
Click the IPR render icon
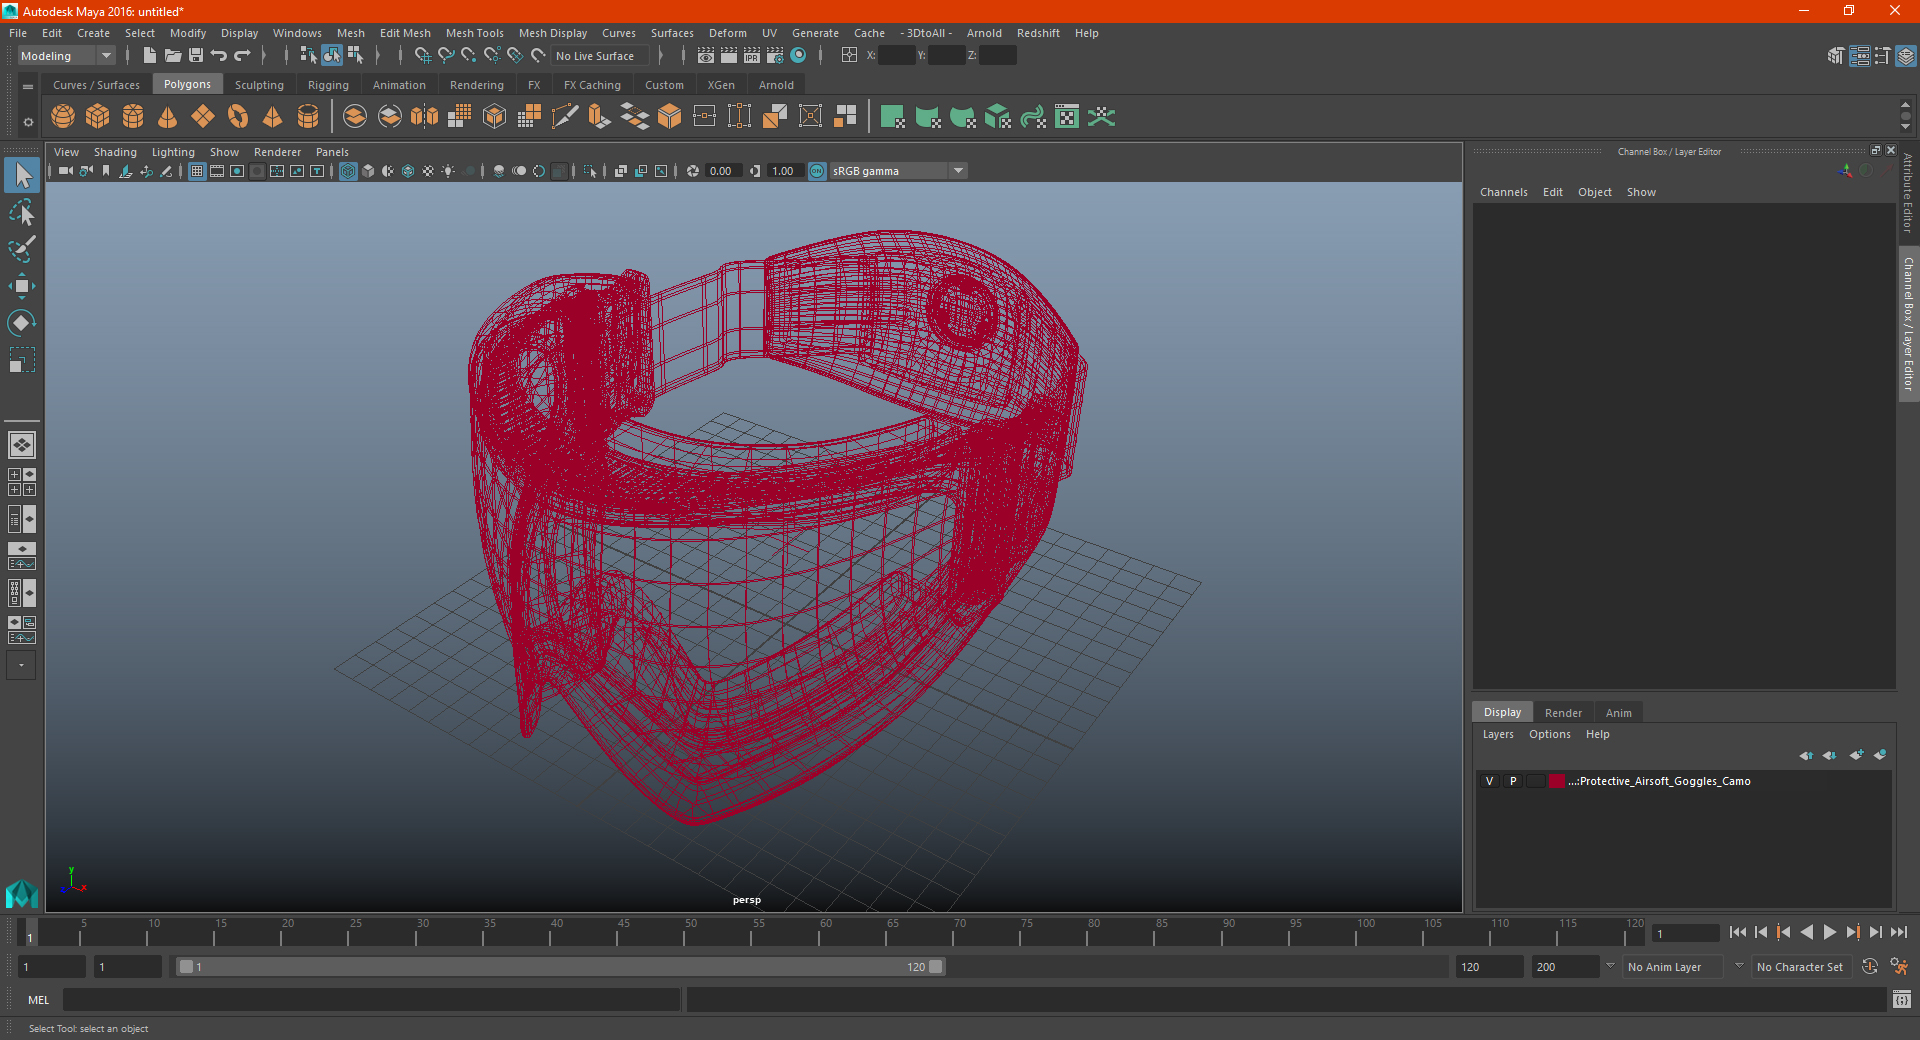(x=752, y=56)
